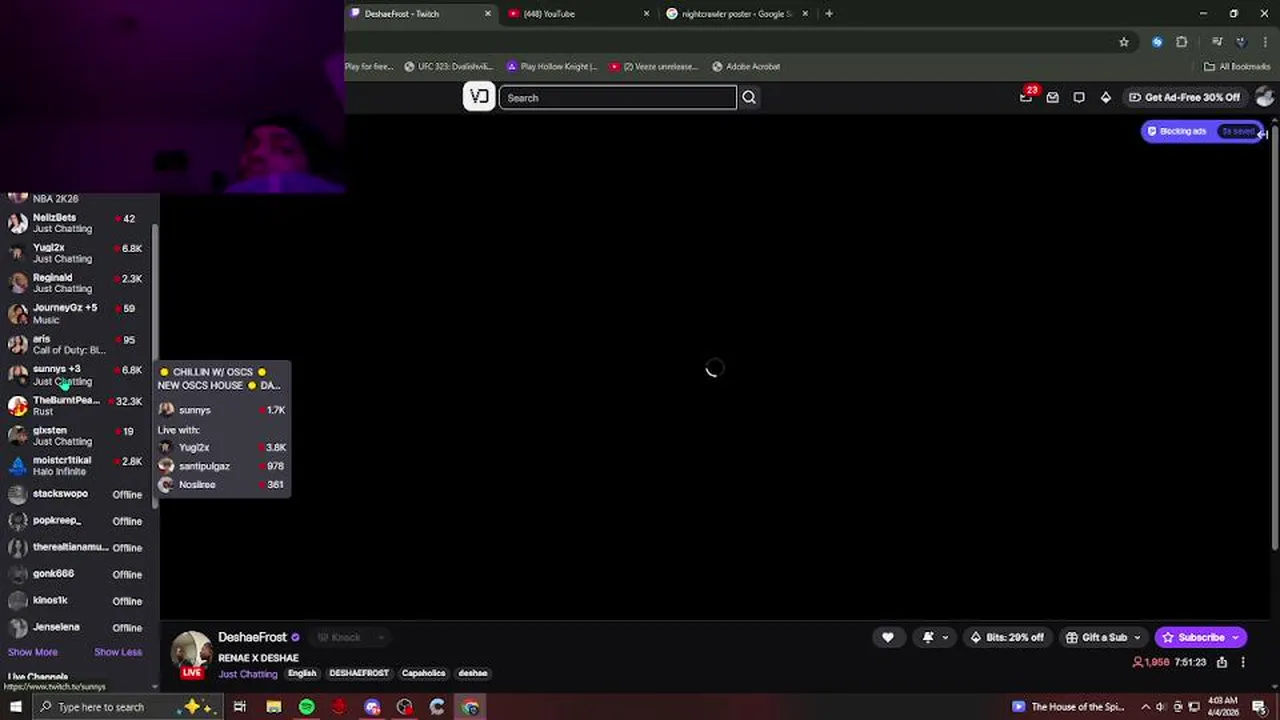
Task: Open UFC 323 bookmark
Action: 448,66
